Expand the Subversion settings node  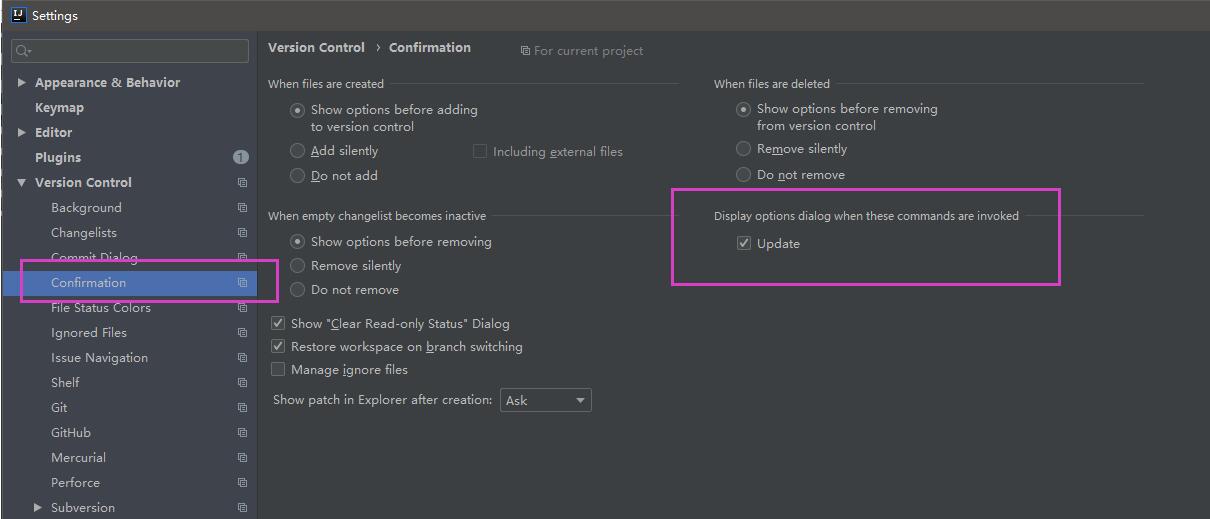38,508
